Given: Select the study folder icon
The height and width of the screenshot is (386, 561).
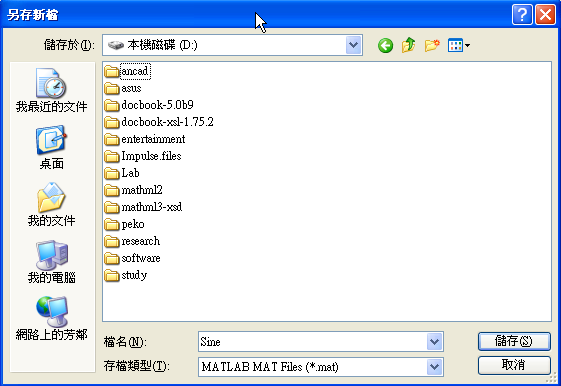Looking at the screenshot, I should tap(112, 275).
